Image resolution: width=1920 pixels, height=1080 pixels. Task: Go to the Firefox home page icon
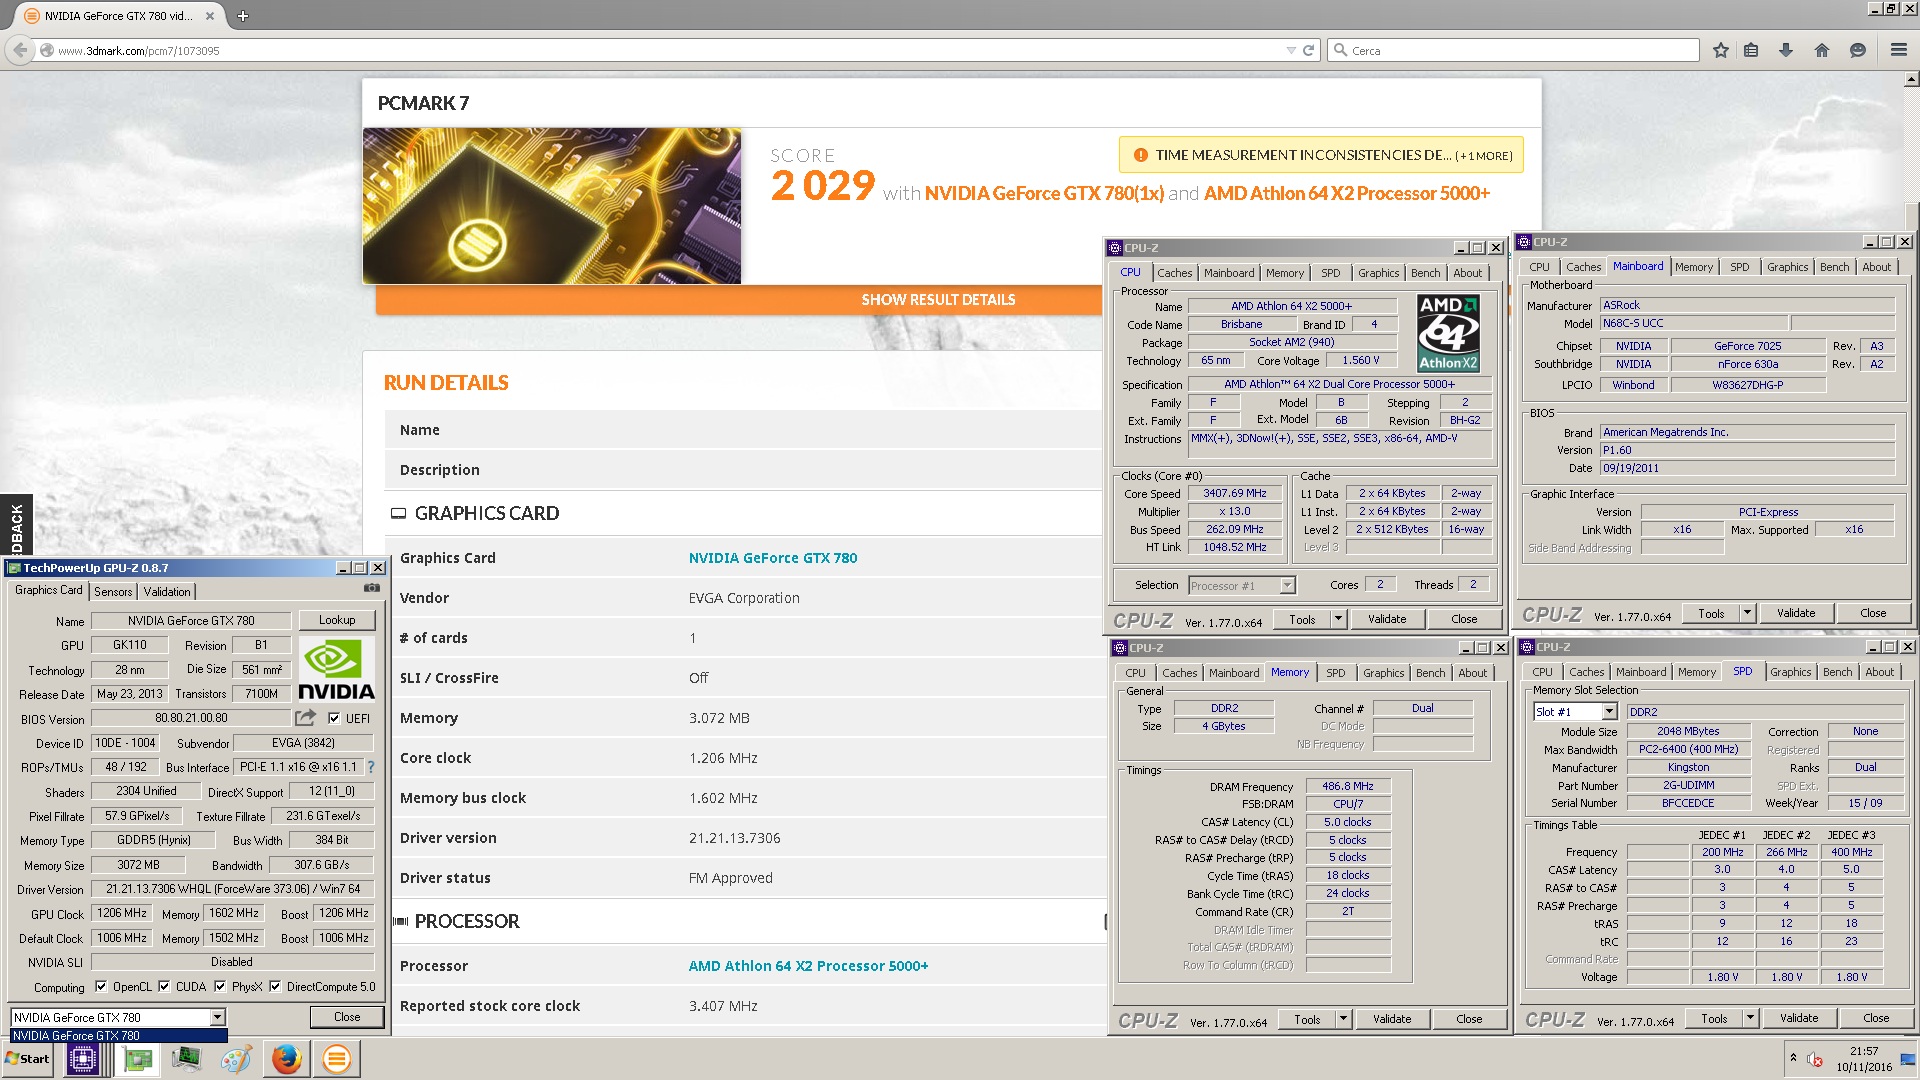pos(1822,50)
